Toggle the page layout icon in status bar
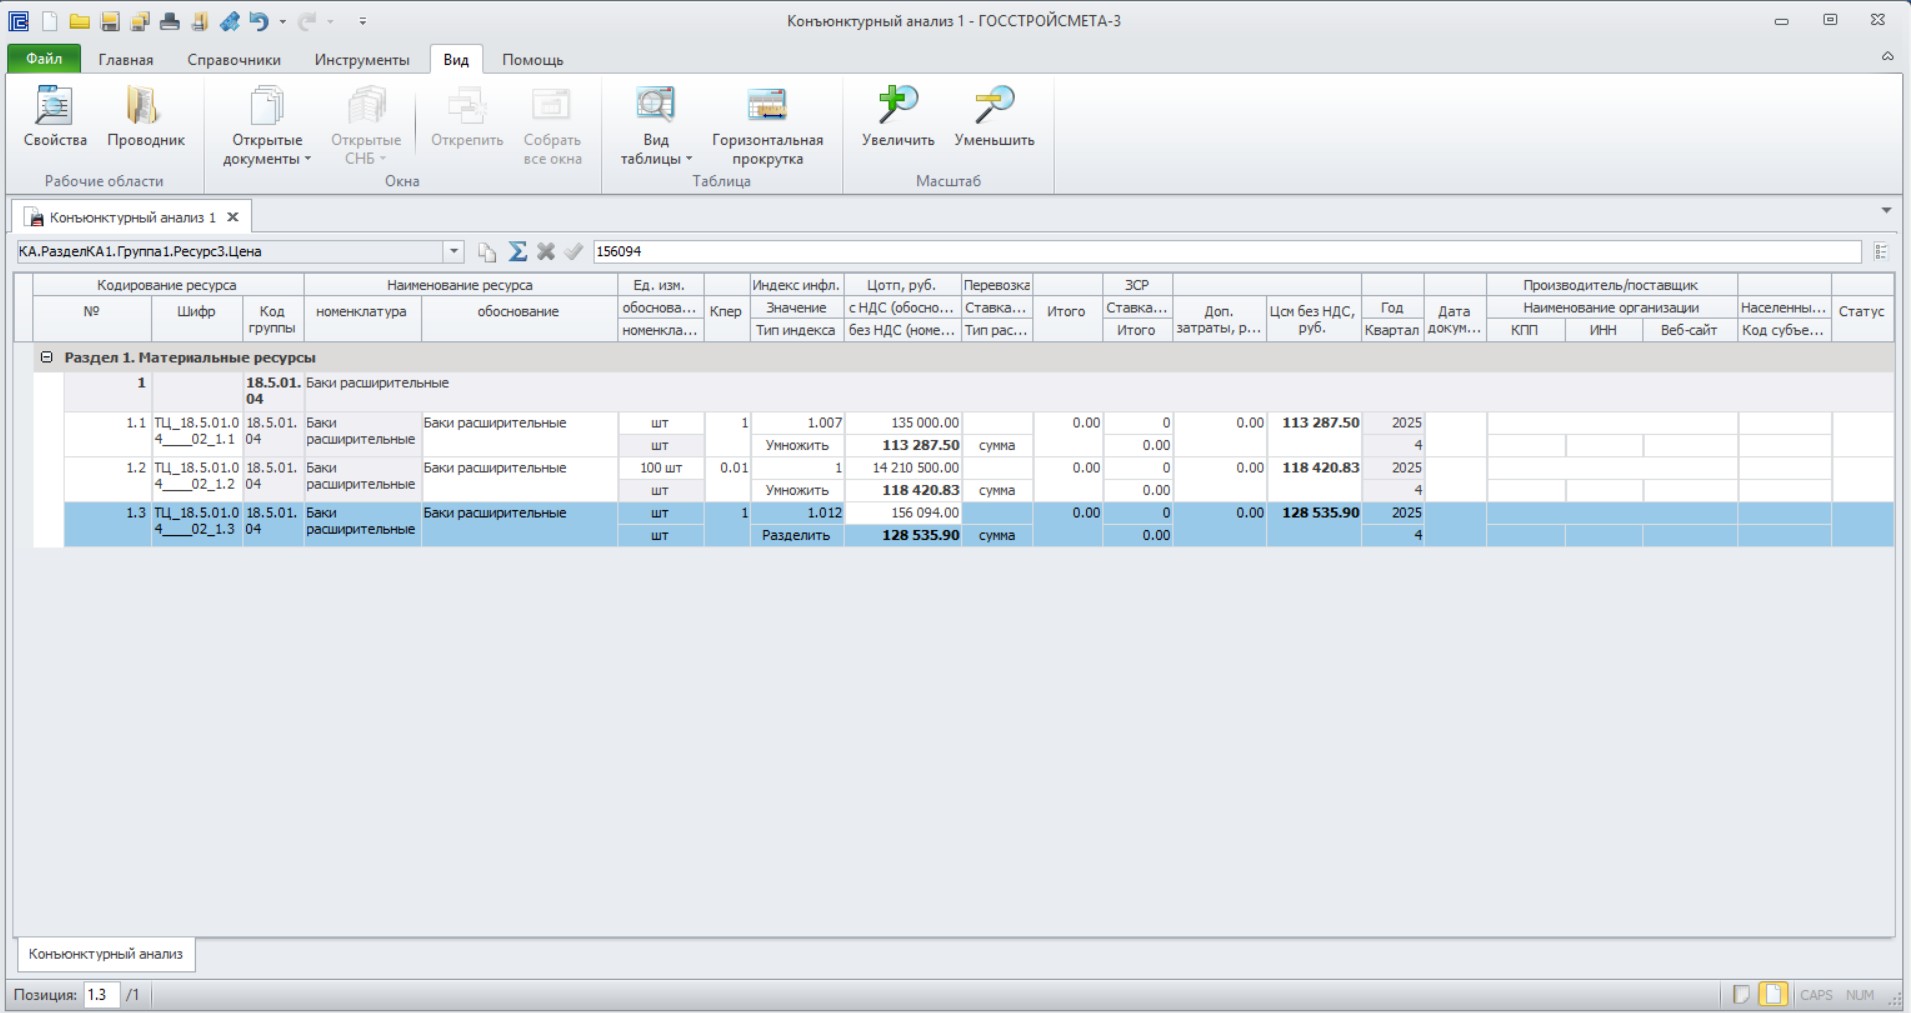Viewport: 1911px width, 1013px height. 1773,994
